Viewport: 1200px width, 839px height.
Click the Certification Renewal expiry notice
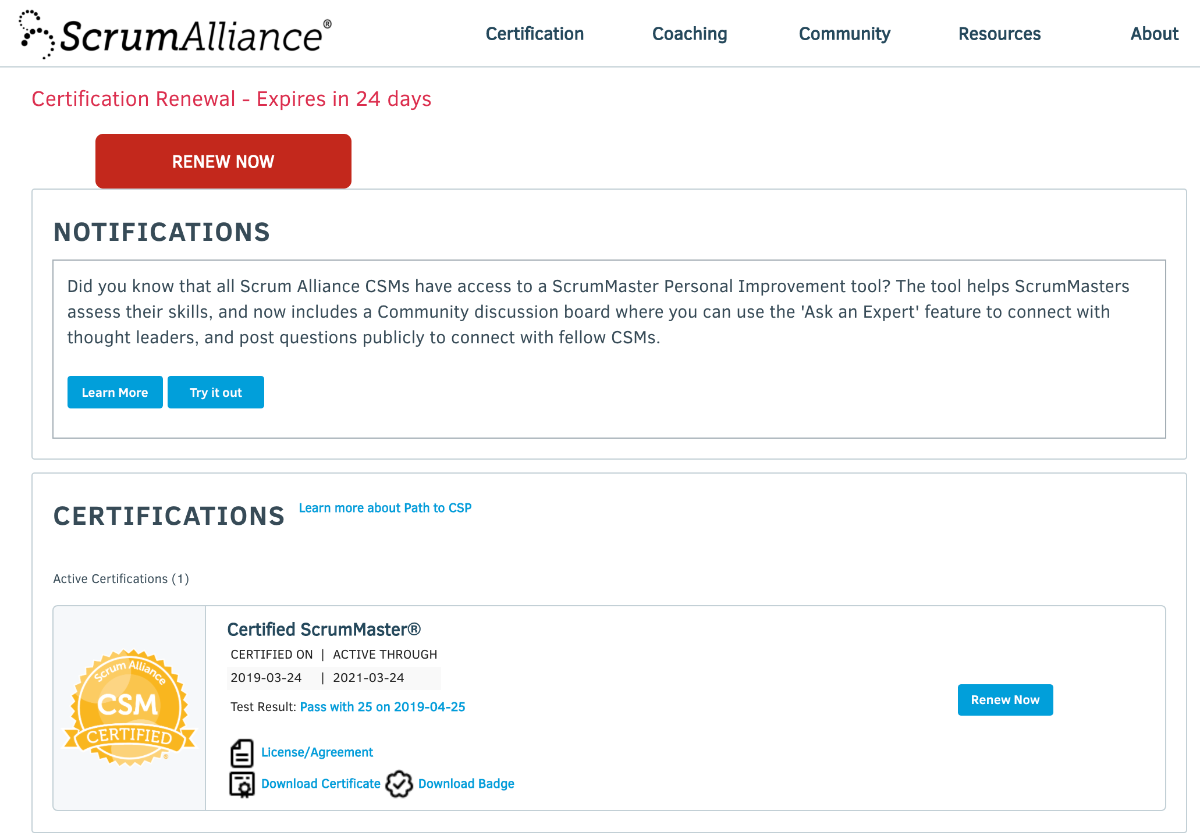[232, 99]
